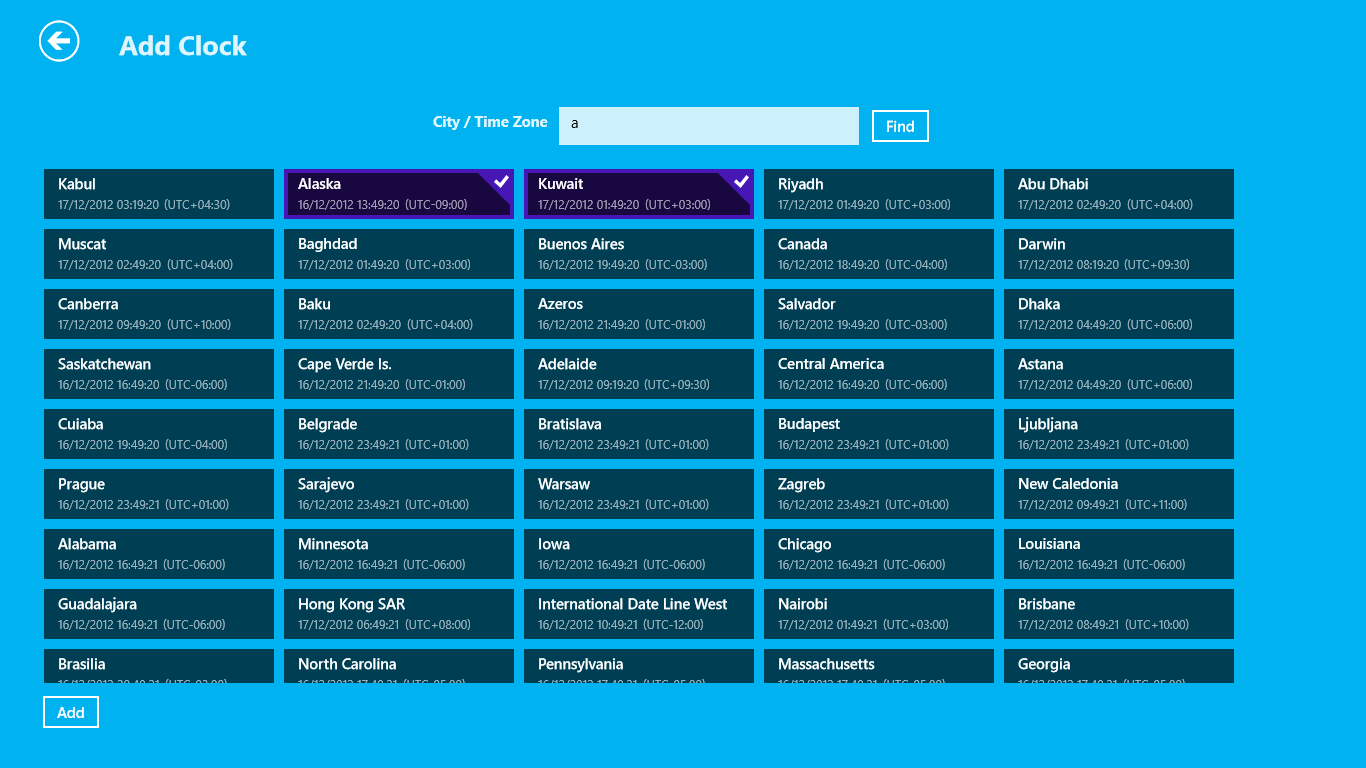Click the back arrow icon
Viewport: 1366px width, 768px height.
tap(59, 41)
